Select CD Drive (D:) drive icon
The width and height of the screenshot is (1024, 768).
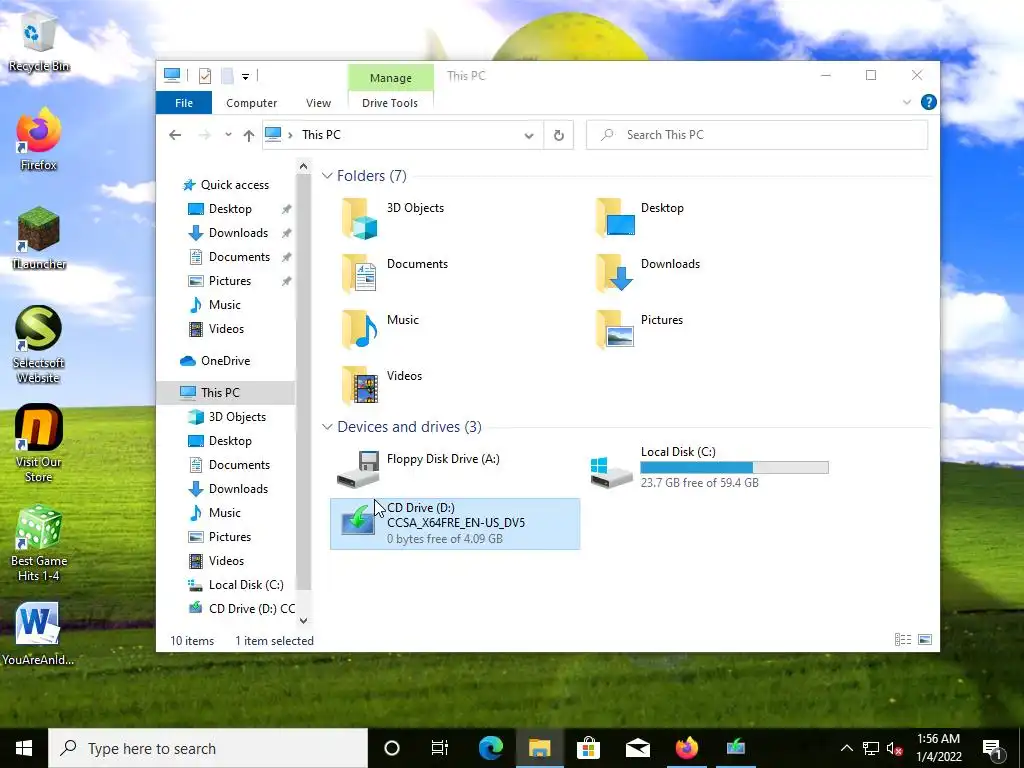[x=358, y=522]
